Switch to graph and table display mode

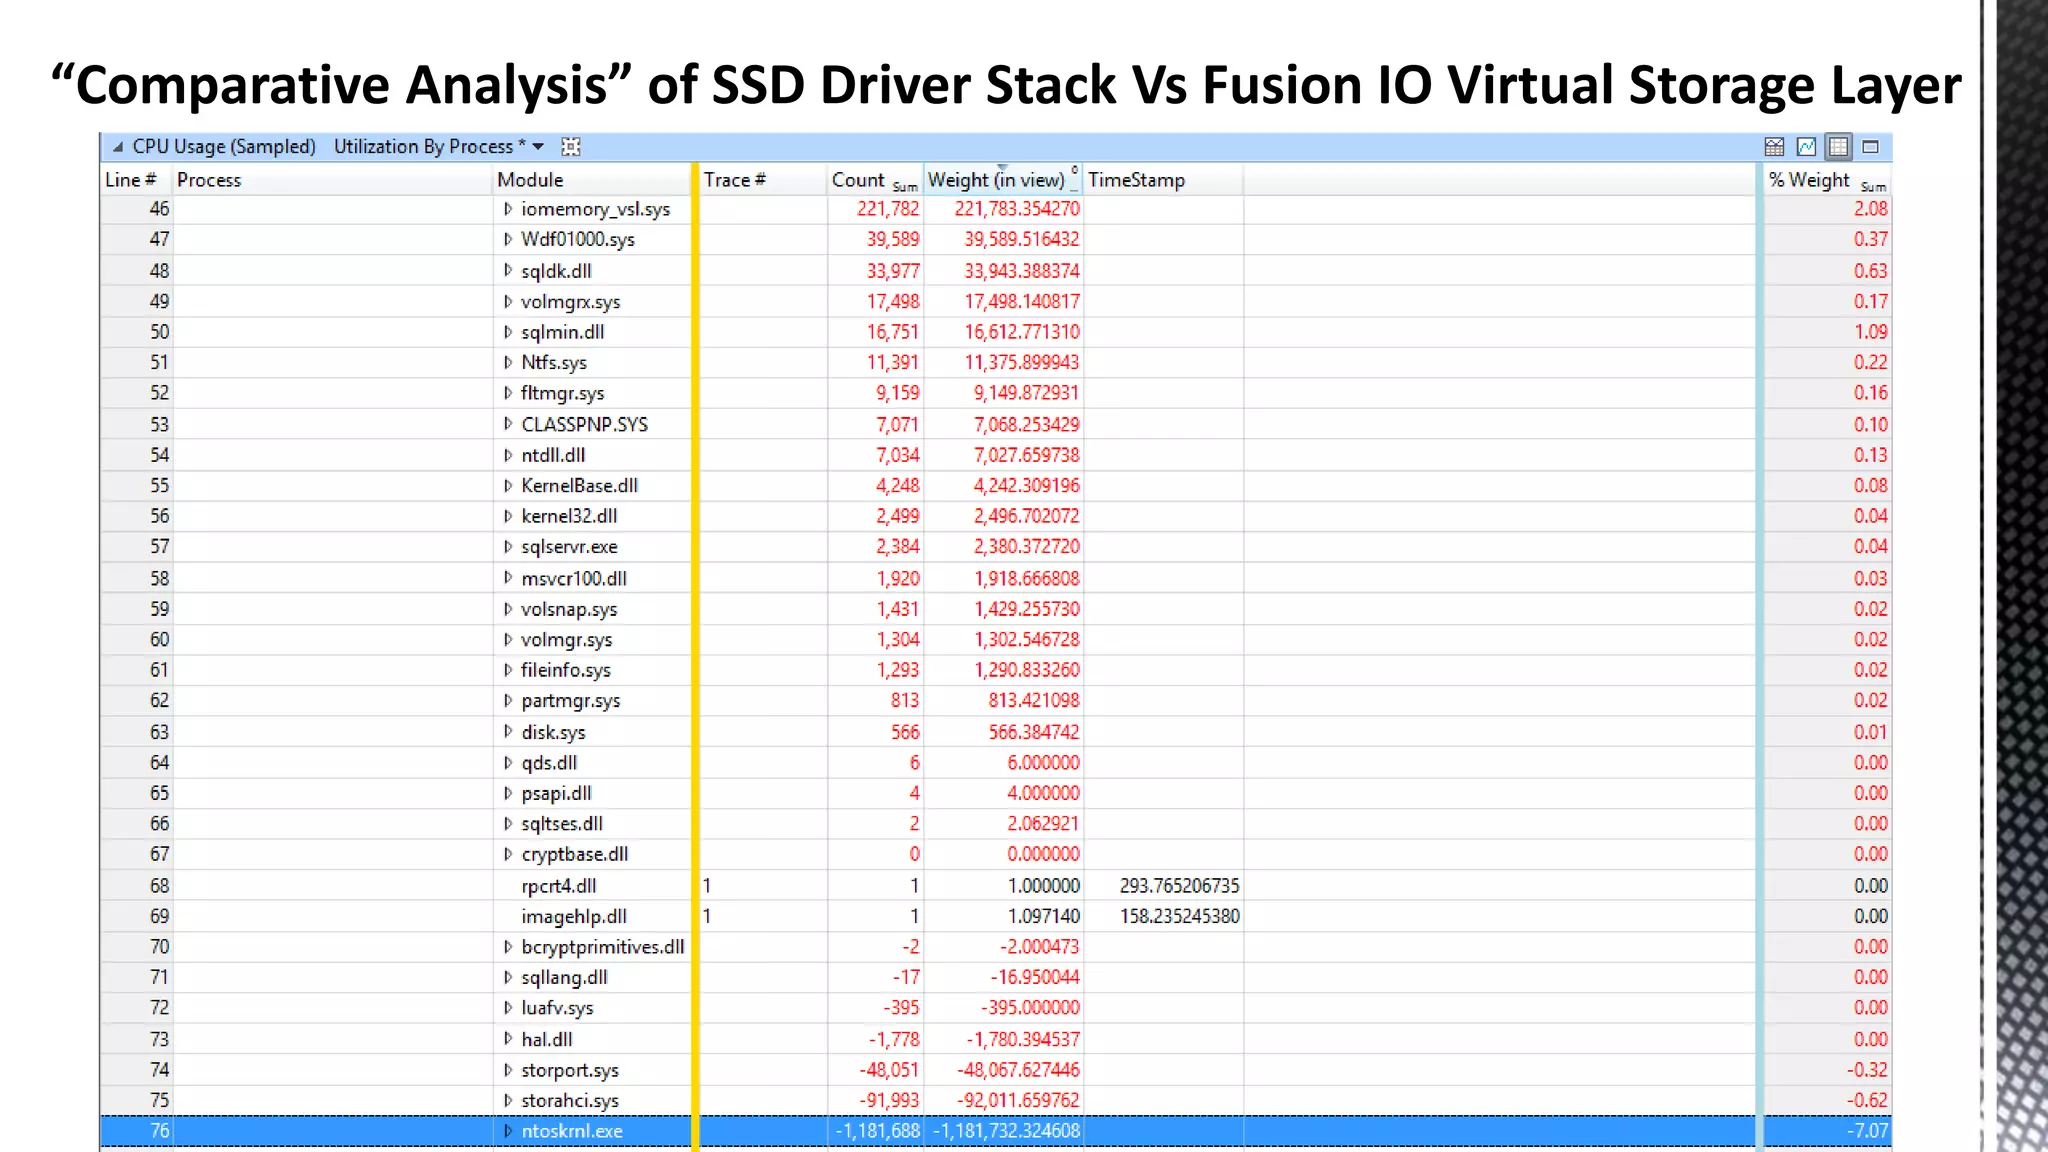(1774, 147)
